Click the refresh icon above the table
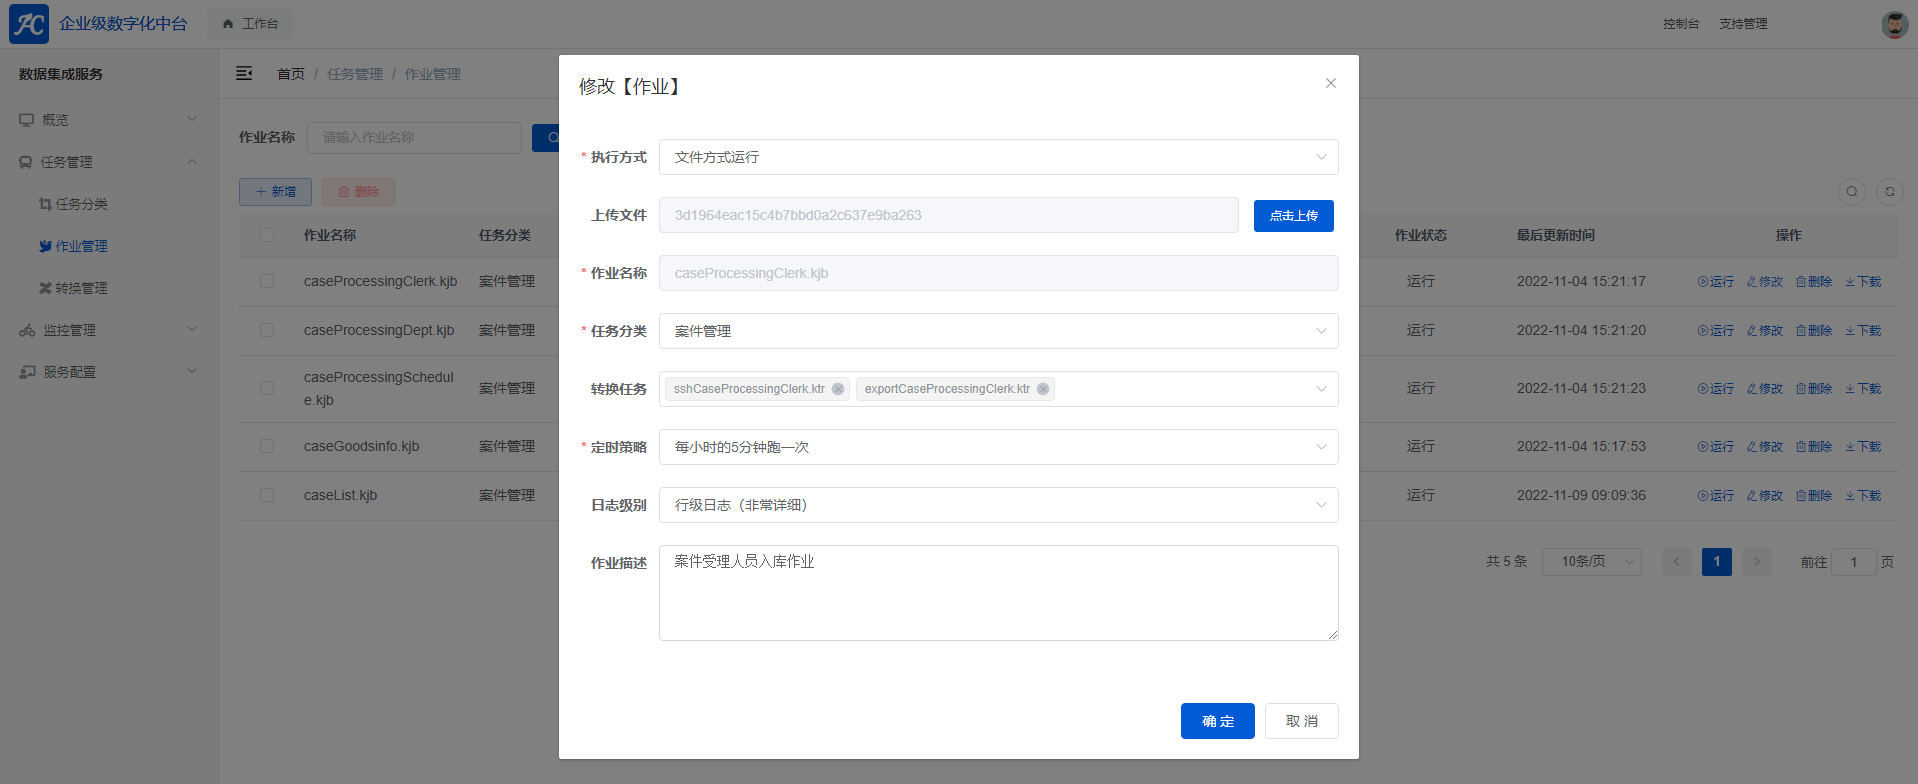This screenshot has height=784, width=1918. tap(1889, 192)
